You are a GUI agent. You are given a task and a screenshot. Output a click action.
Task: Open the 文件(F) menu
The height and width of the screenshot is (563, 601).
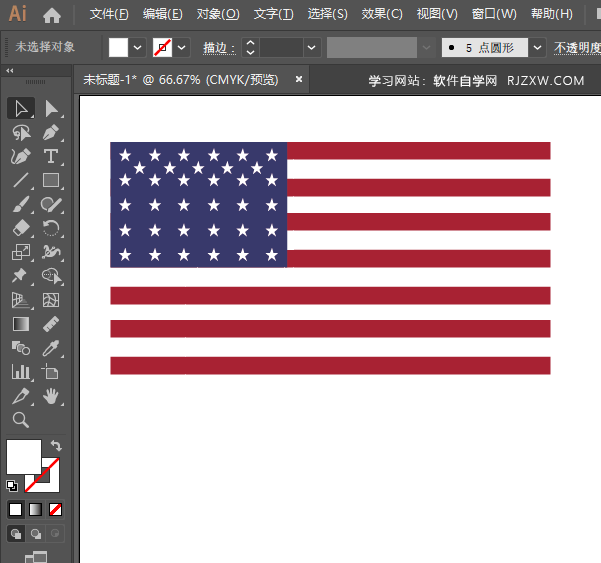point(109,14)
